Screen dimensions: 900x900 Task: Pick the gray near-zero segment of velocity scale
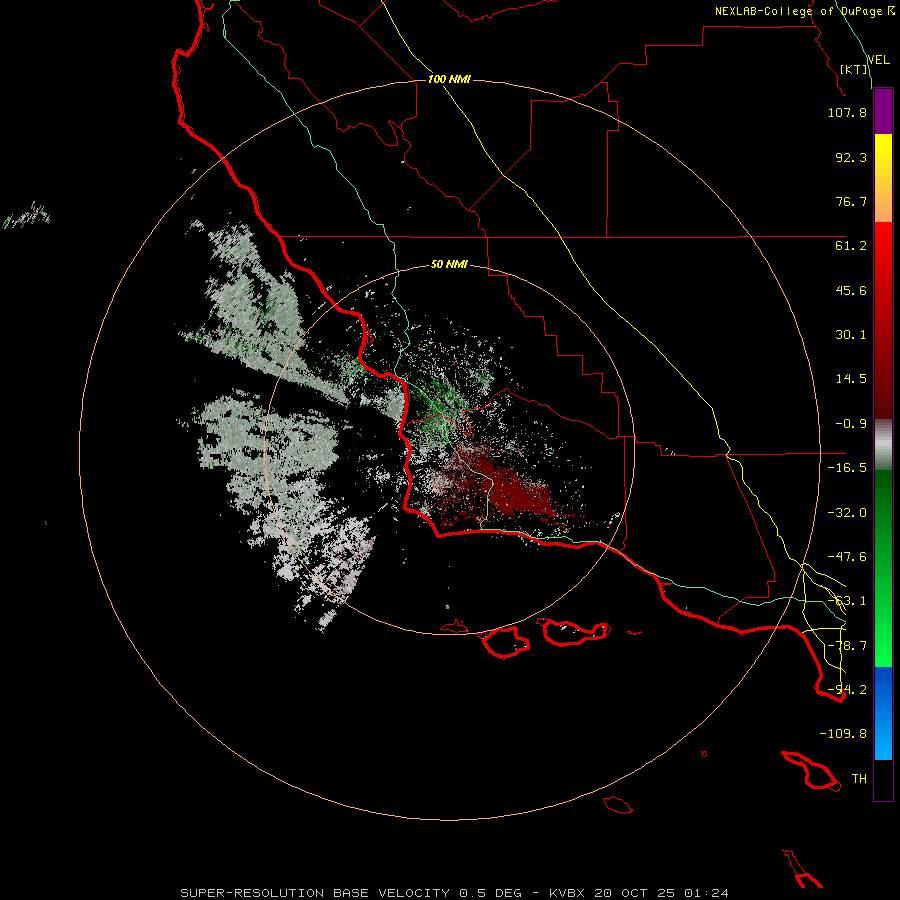(x=883, y=445)
